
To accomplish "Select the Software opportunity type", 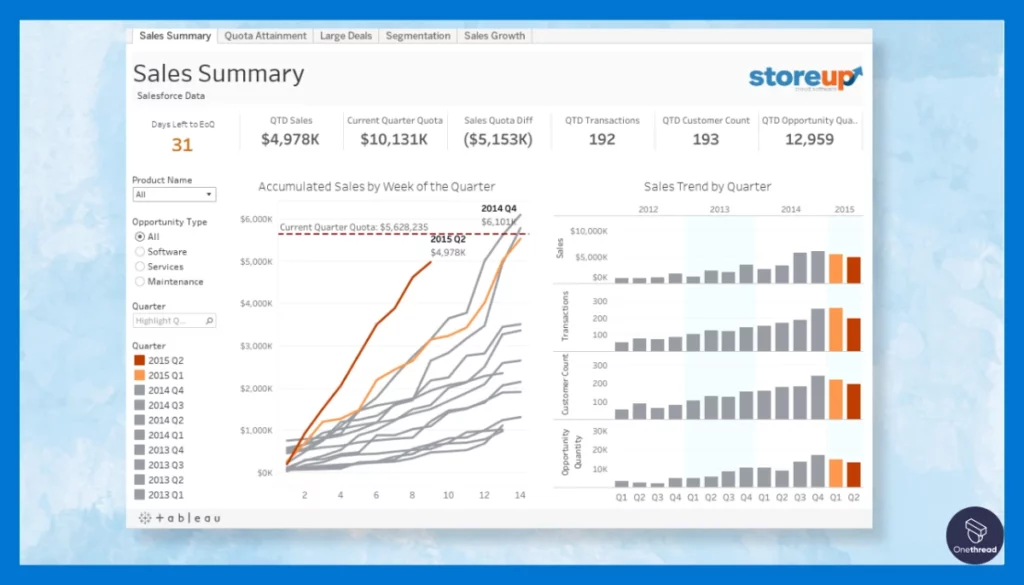I will click(x=140, y=251).
